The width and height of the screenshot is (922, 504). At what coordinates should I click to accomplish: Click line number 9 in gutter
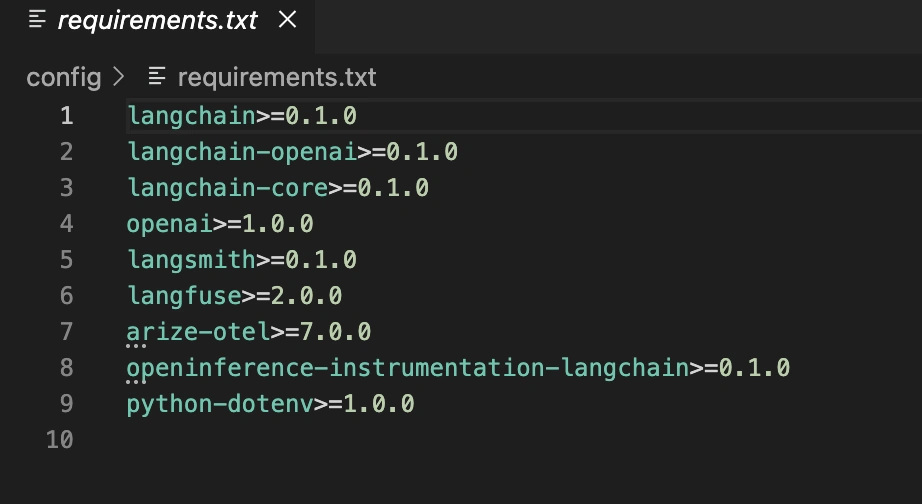66,403
